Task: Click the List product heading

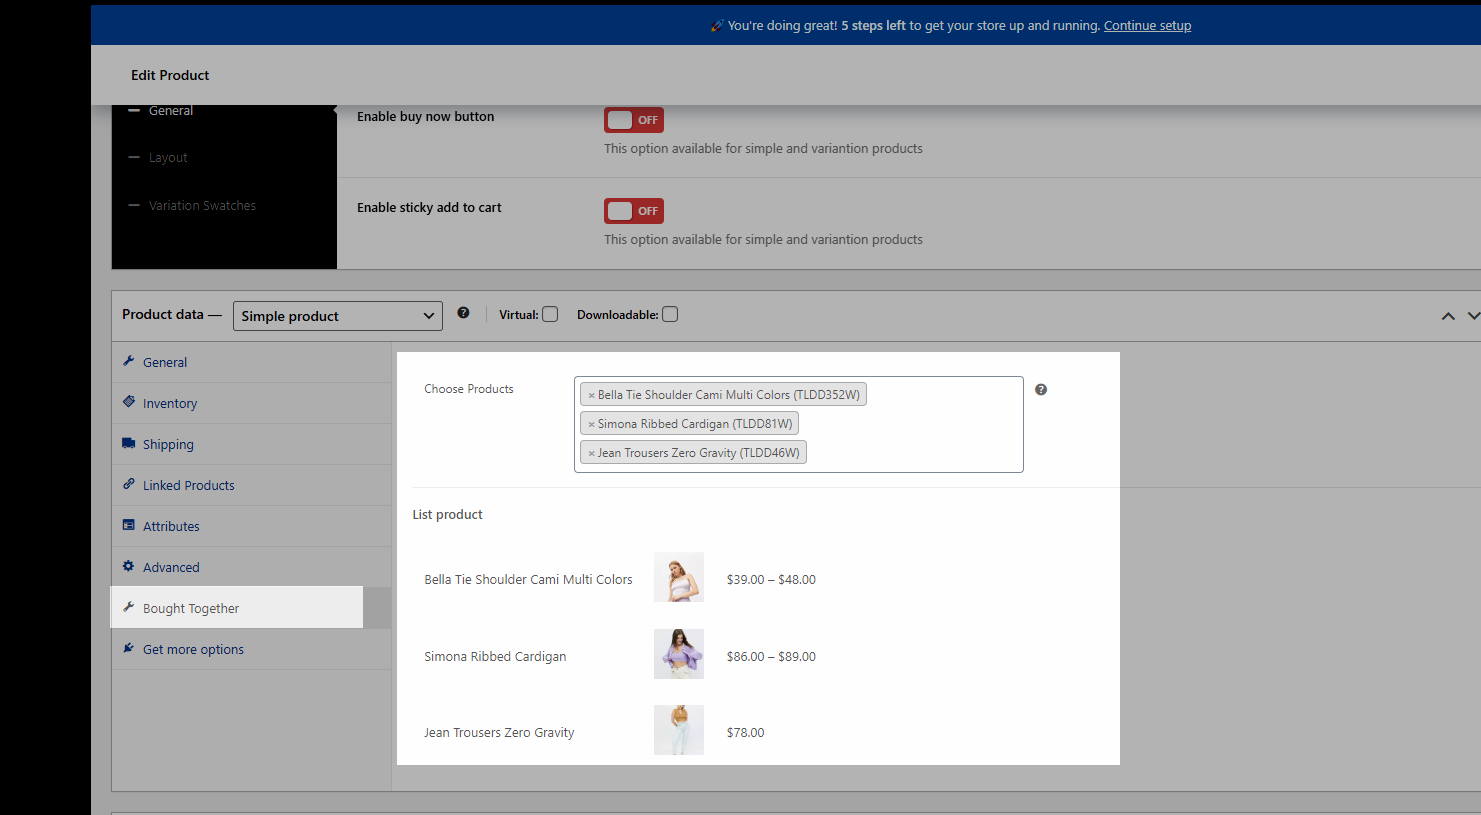Action: pyautogui.click(x=447, y=514)
